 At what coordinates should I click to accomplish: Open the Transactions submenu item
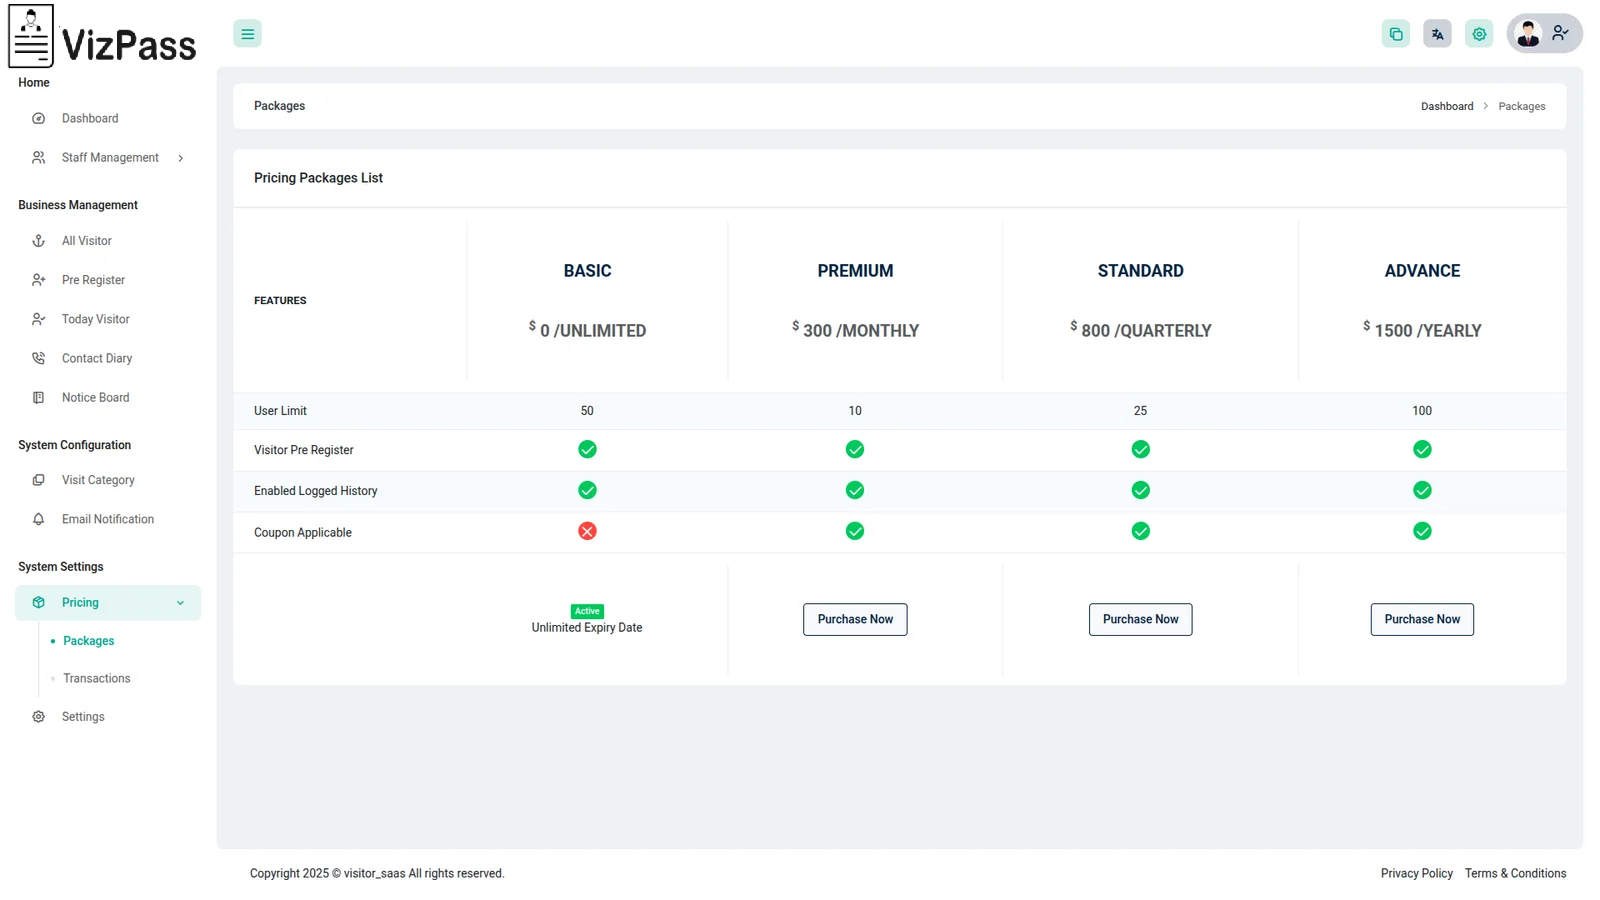point(96,678)
